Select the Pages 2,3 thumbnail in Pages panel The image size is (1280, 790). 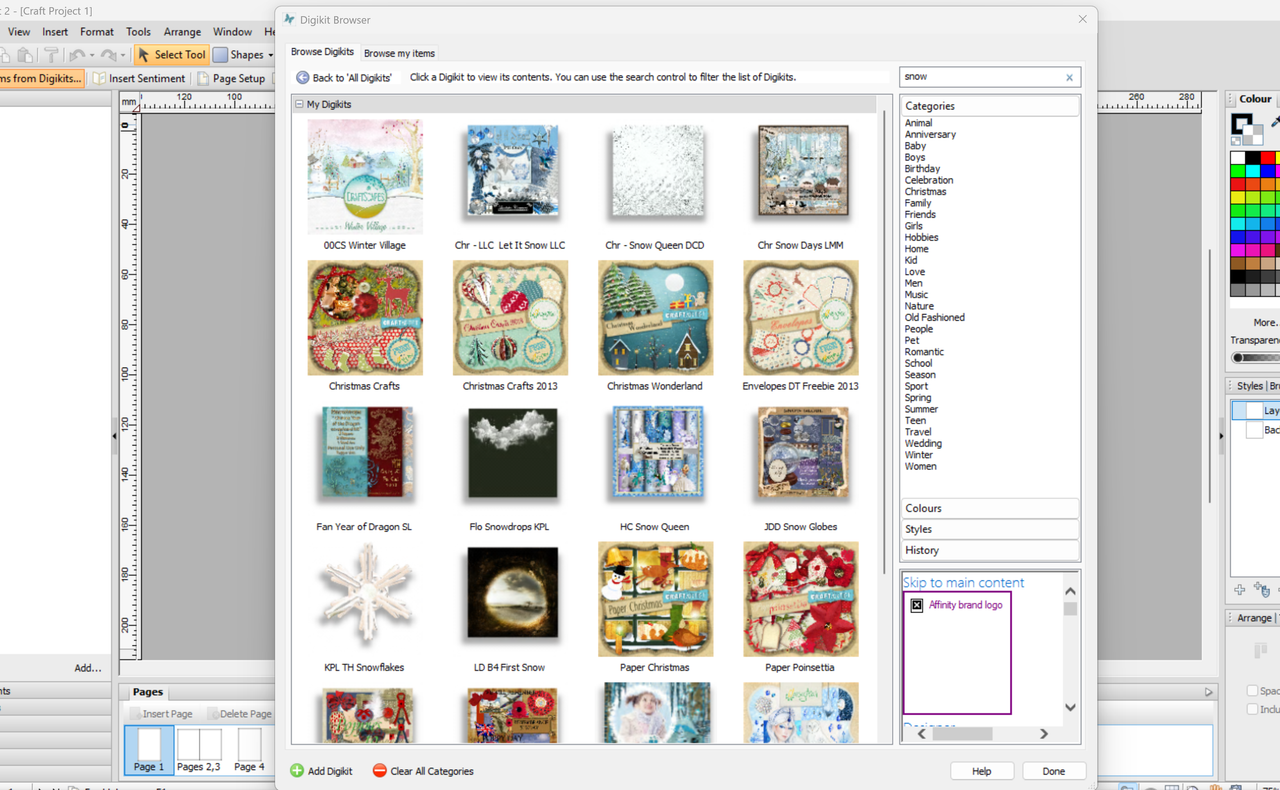pyautogui.click(x=198, y=750)
